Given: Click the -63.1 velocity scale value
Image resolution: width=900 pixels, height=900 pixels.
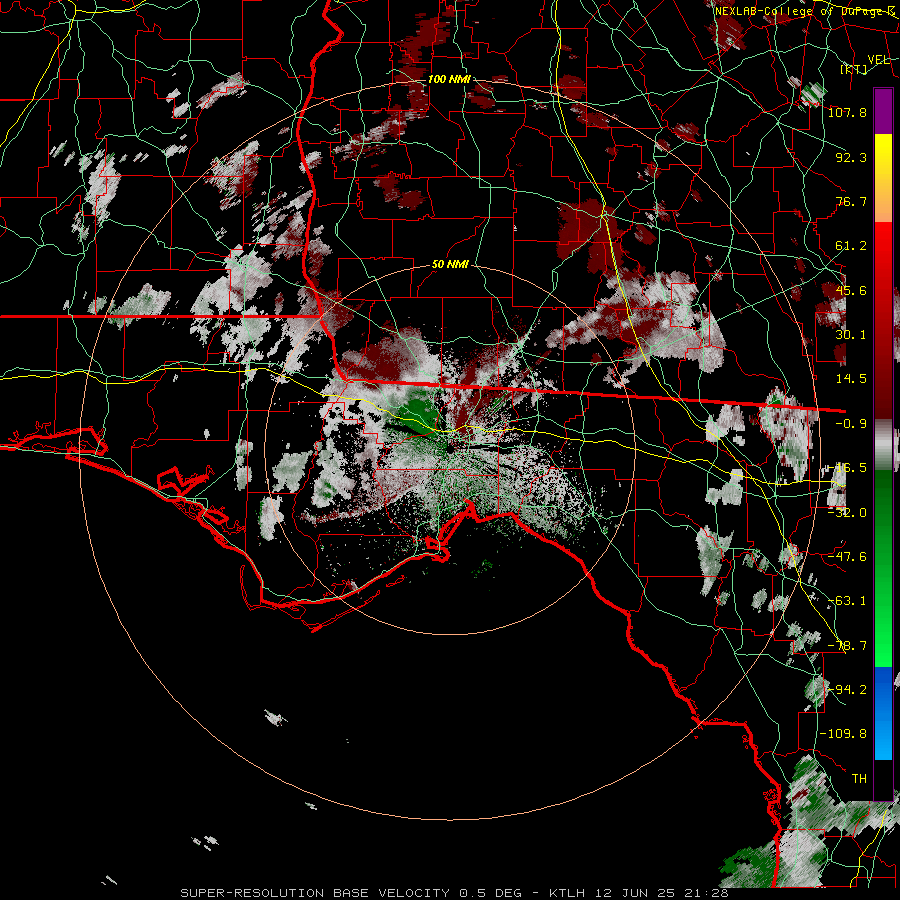Looking at the screenshot, I should pos(847,601).
